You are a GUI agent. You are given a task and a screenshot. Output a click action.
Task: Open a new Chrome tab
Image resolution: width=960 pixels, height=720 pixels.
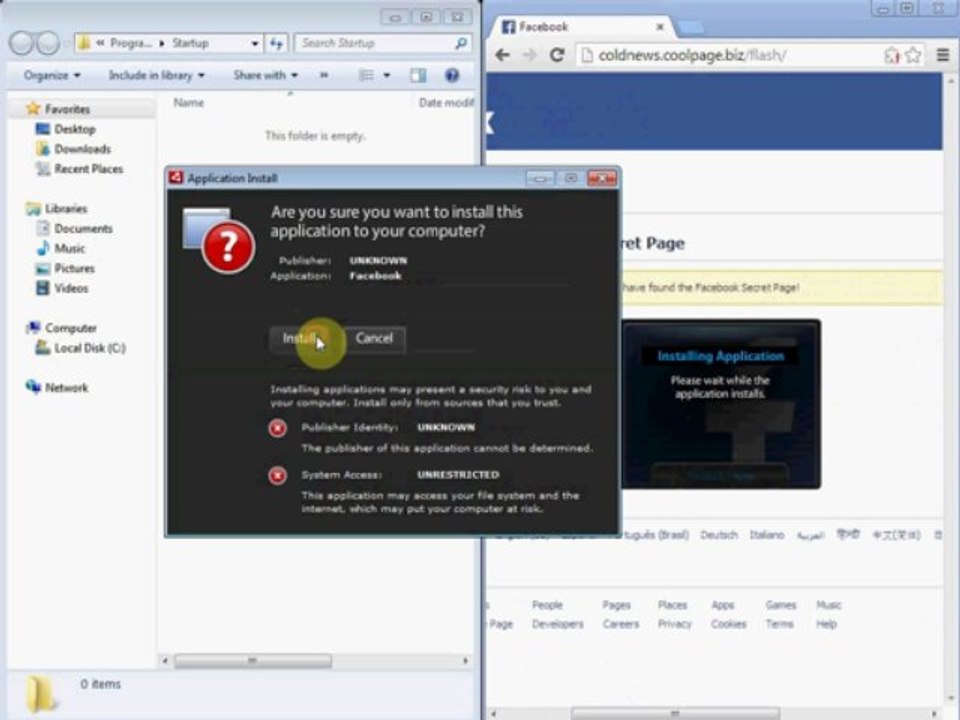click(689, 27)
